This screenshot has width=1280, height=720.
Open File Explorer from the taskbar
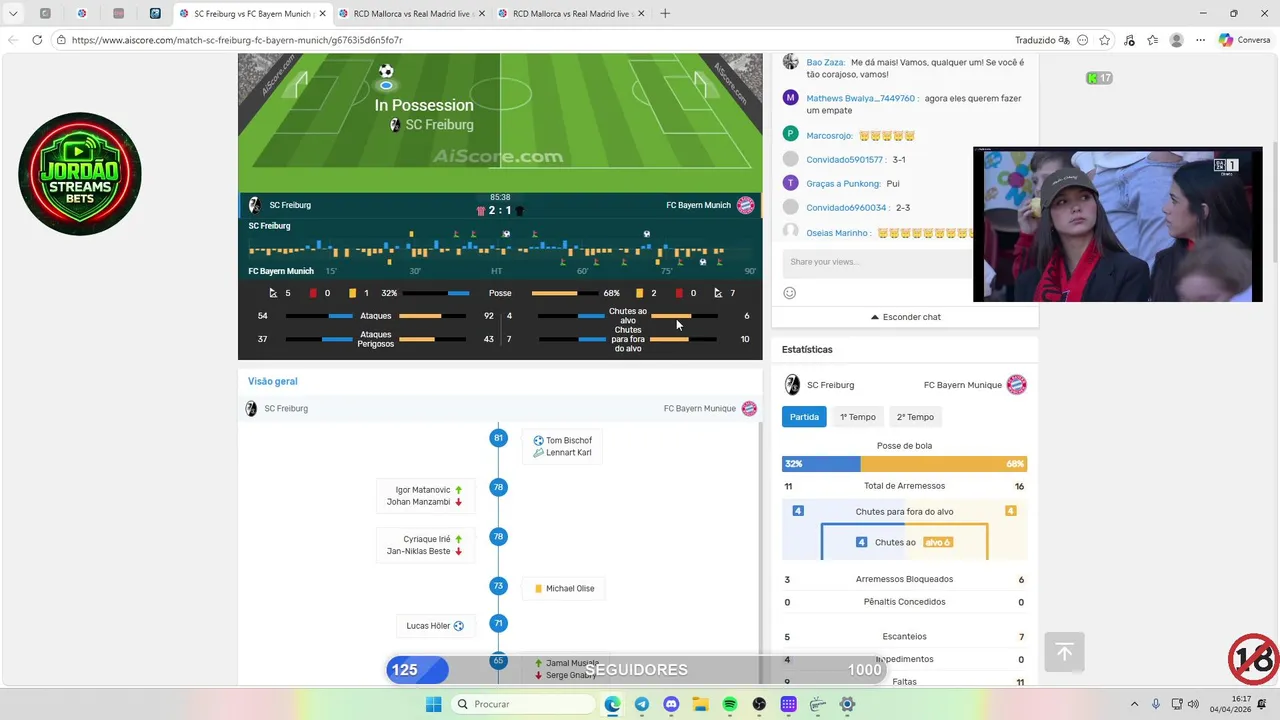700,704
